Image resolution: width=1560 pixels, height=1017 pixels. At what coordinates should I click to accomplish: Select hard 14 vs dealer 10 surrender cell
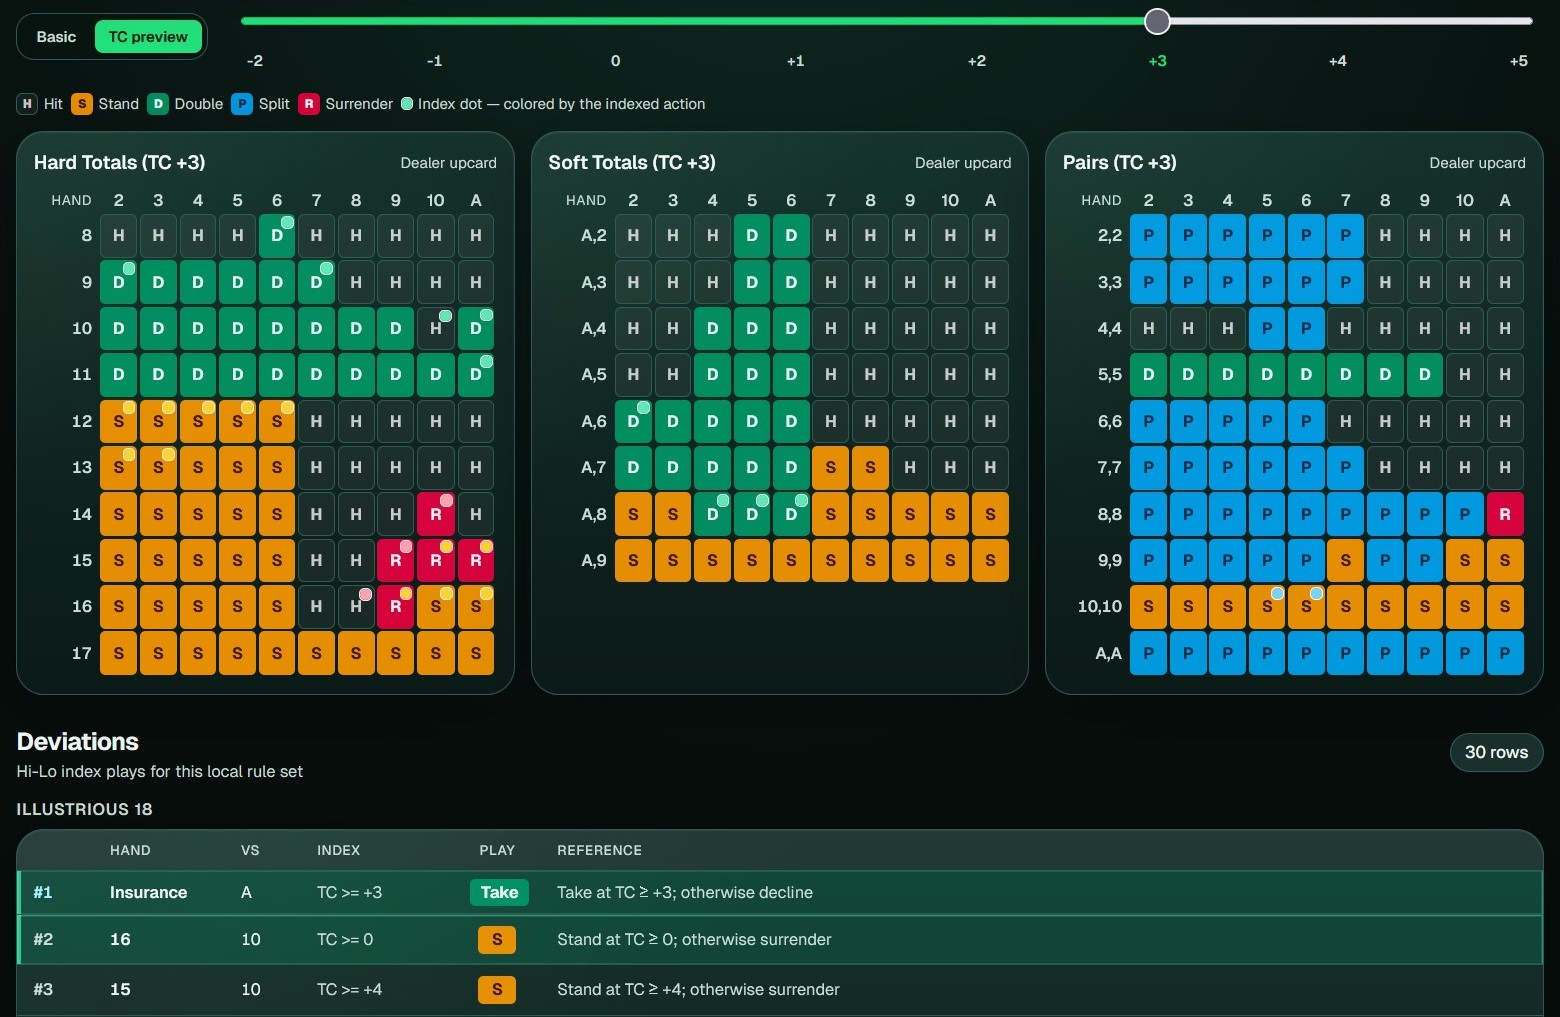(x=436, y=514)
